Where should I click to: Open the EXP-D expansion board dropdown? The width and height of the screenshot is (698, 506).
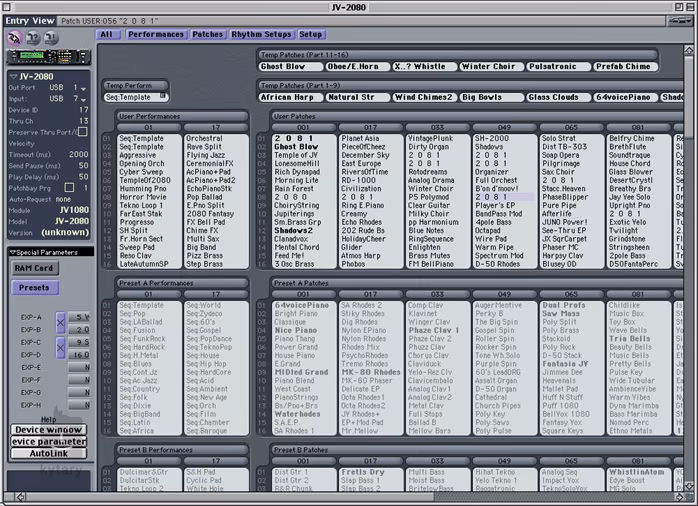pos(79,355)
